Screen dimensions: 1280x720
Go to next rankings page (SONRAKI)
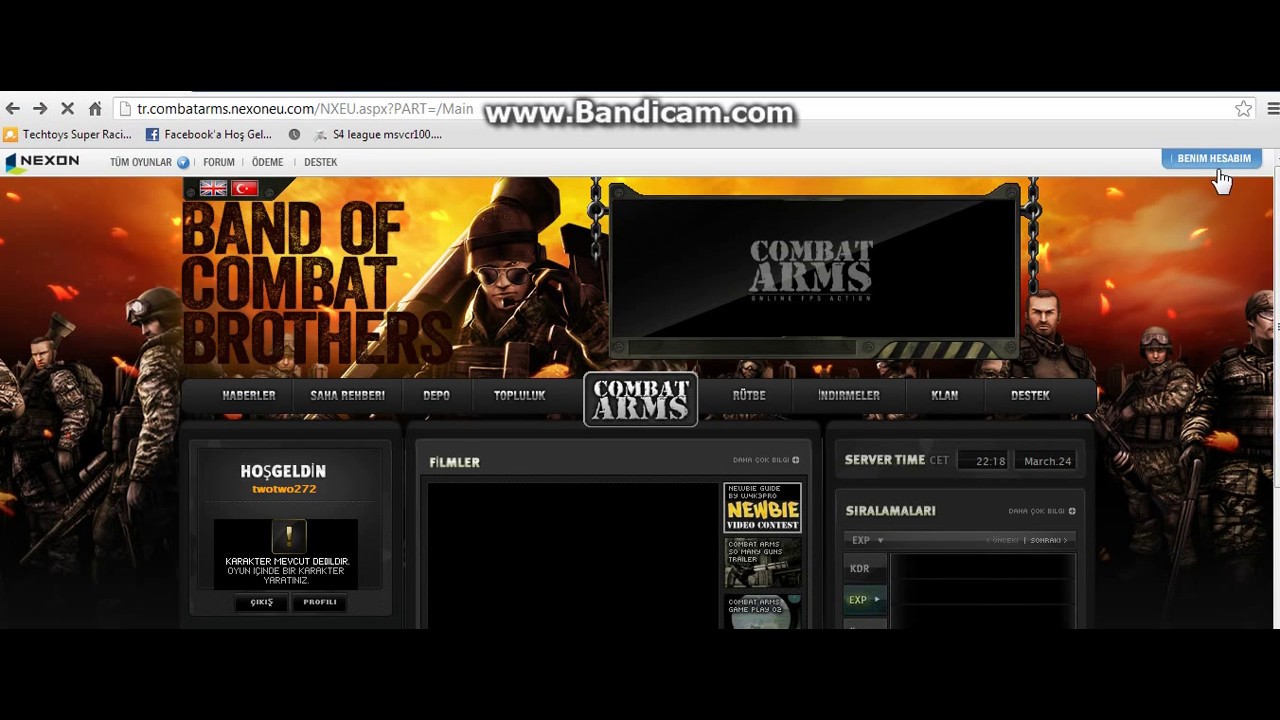point(1048,540)
